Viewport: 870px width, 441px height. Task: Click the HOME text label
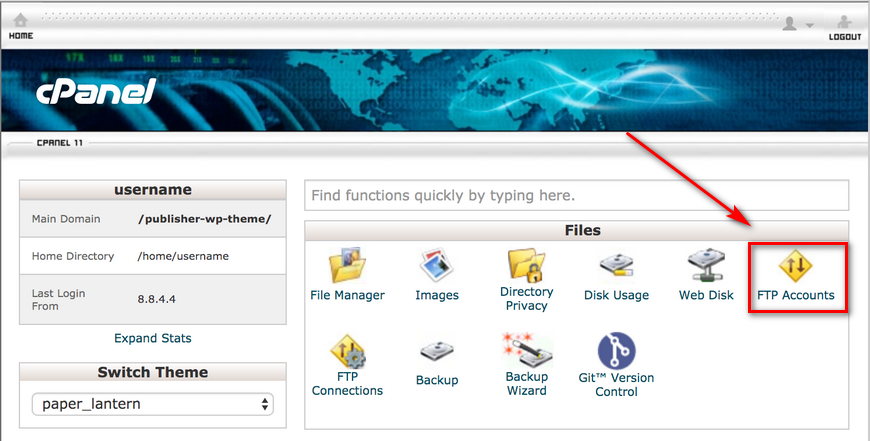tap(21, 36)
